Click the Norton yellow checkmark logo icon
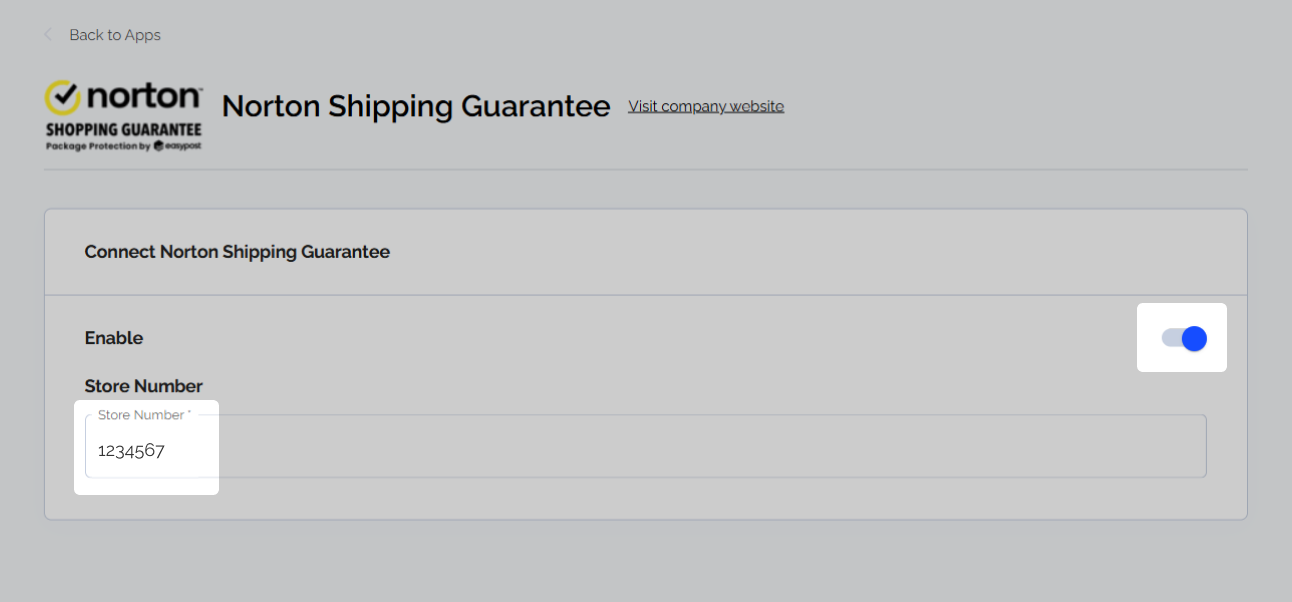This screenshot has height=602, width=1292. (62, 98)
